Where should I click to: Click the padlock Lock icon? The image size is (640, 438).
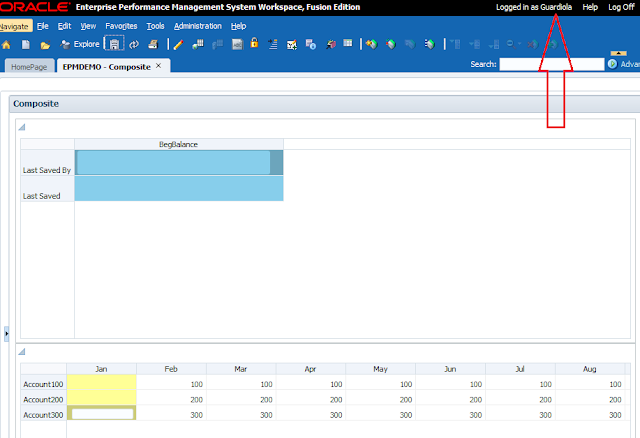(254, 43)
